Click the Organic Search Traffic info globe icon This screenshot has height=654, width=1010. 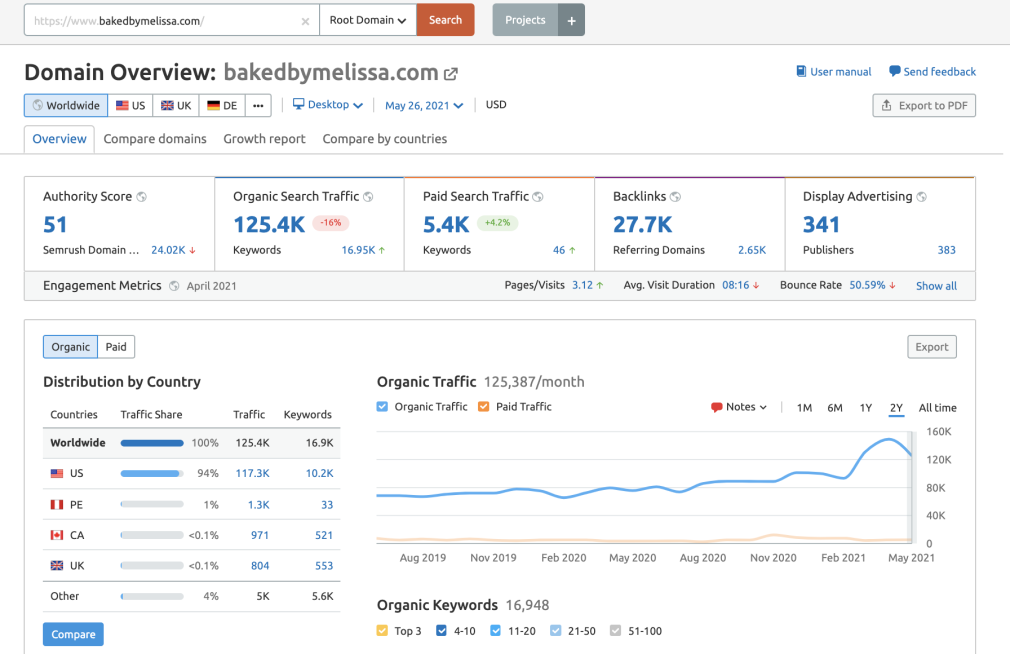(x=368, y=197)
